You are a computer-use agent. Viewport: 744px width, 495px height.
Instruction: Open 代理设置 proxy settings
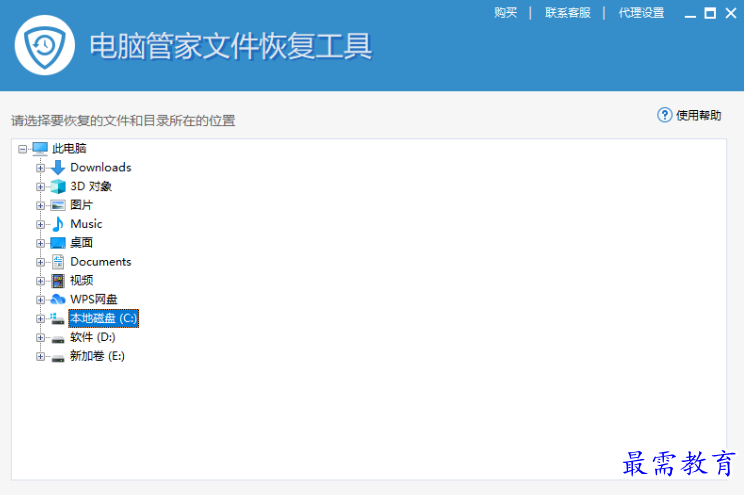pos(641,13)
